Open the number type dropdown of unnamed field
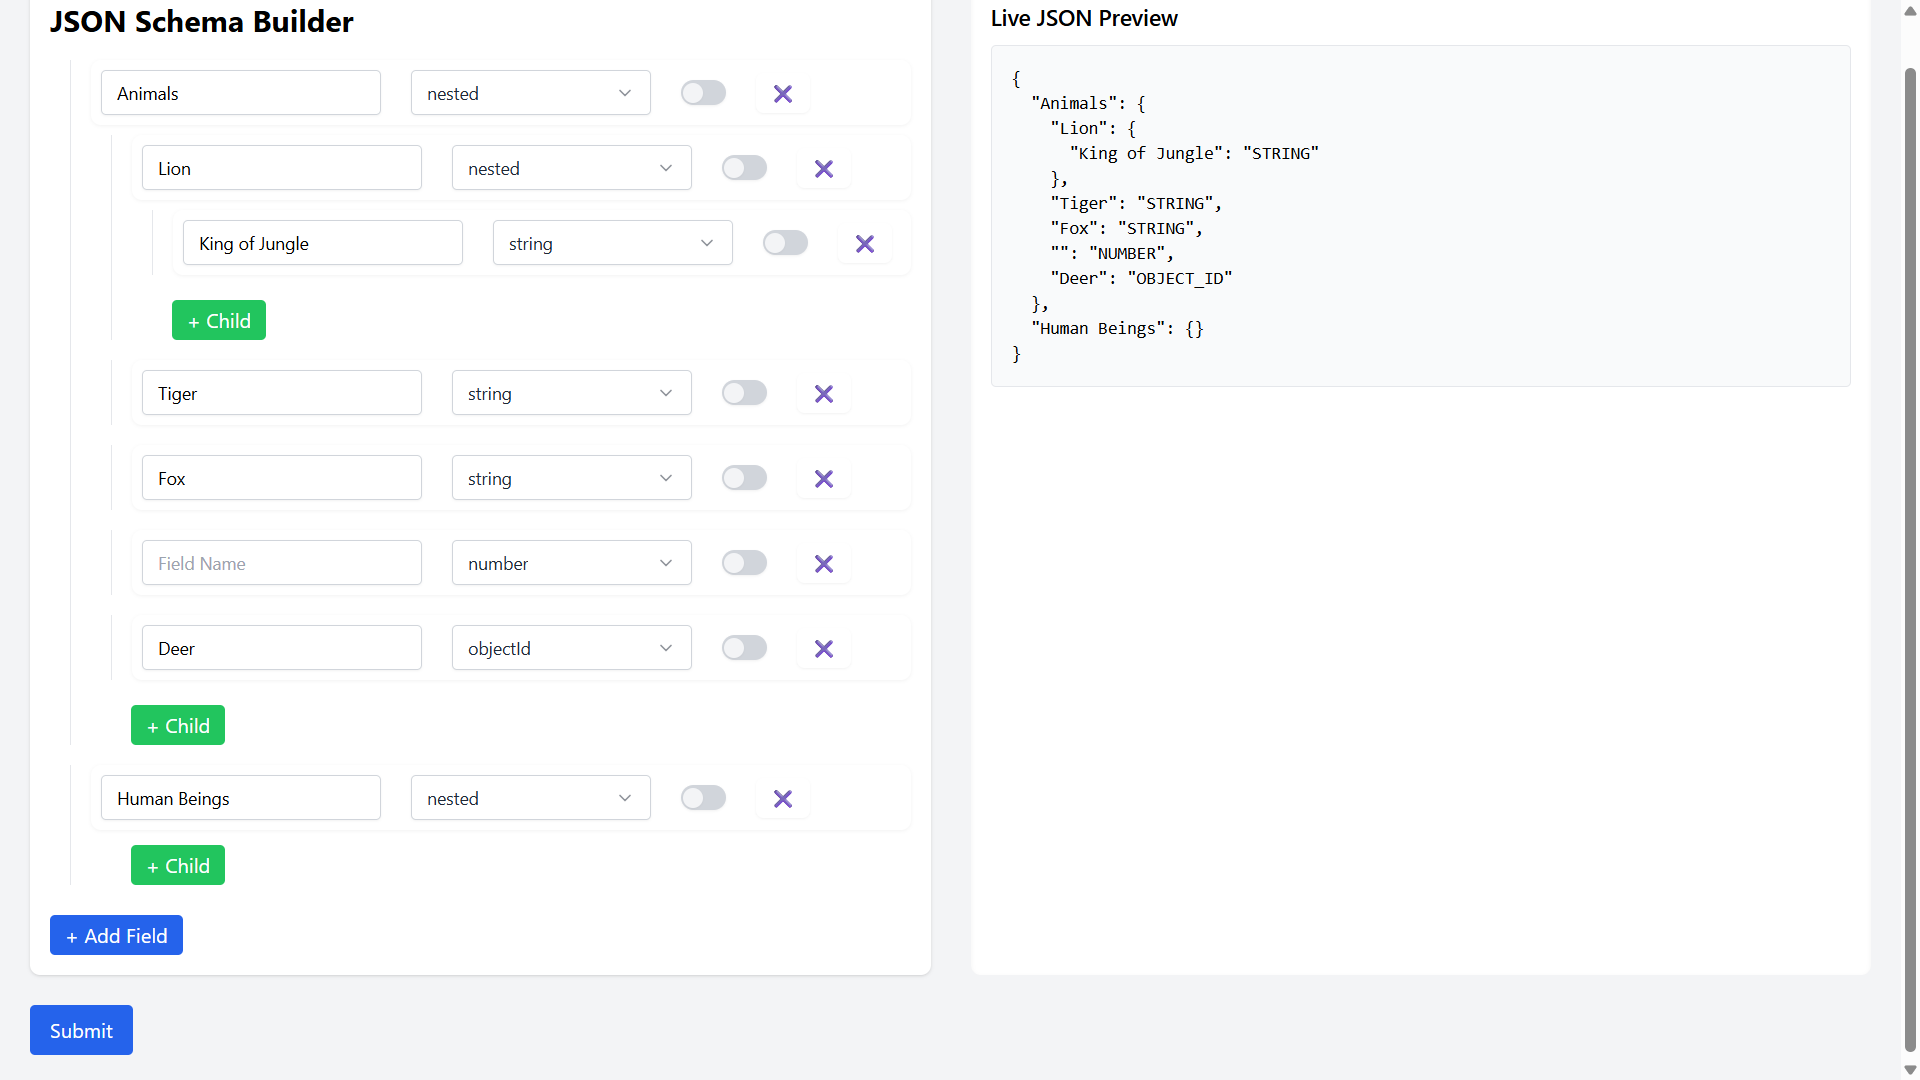 (572, 563)
